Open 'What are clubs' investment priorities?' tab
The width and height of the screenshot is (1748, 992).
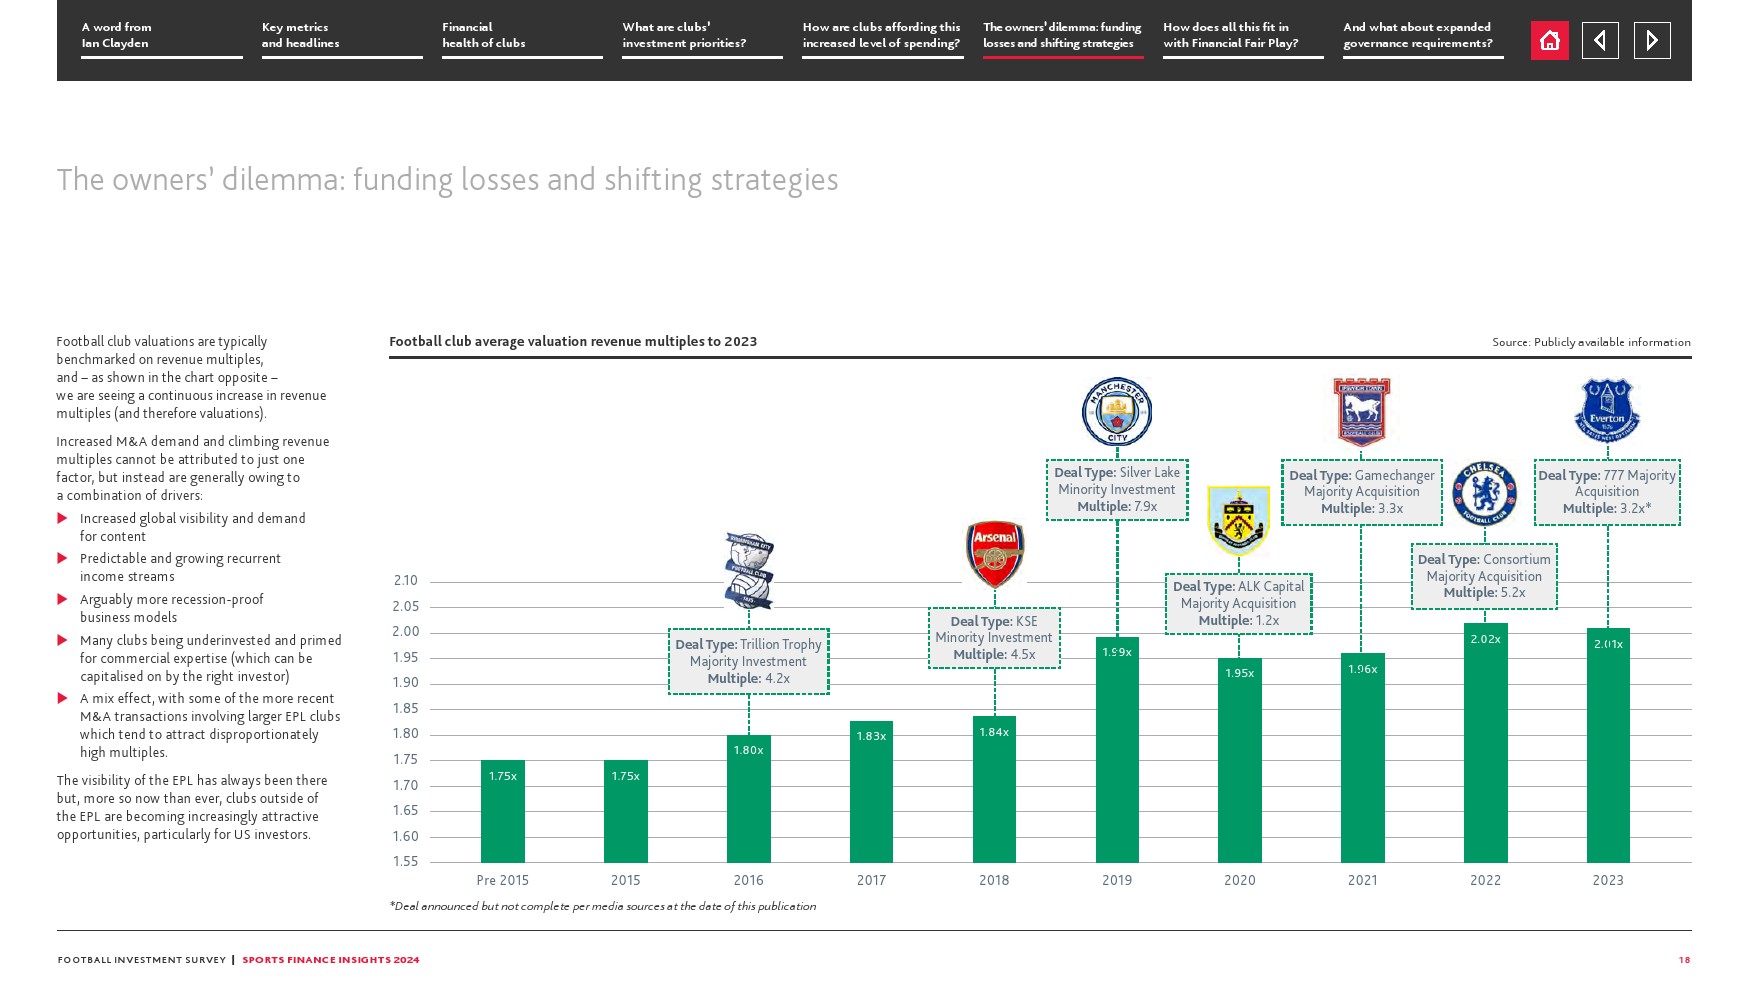click(701, 36)
